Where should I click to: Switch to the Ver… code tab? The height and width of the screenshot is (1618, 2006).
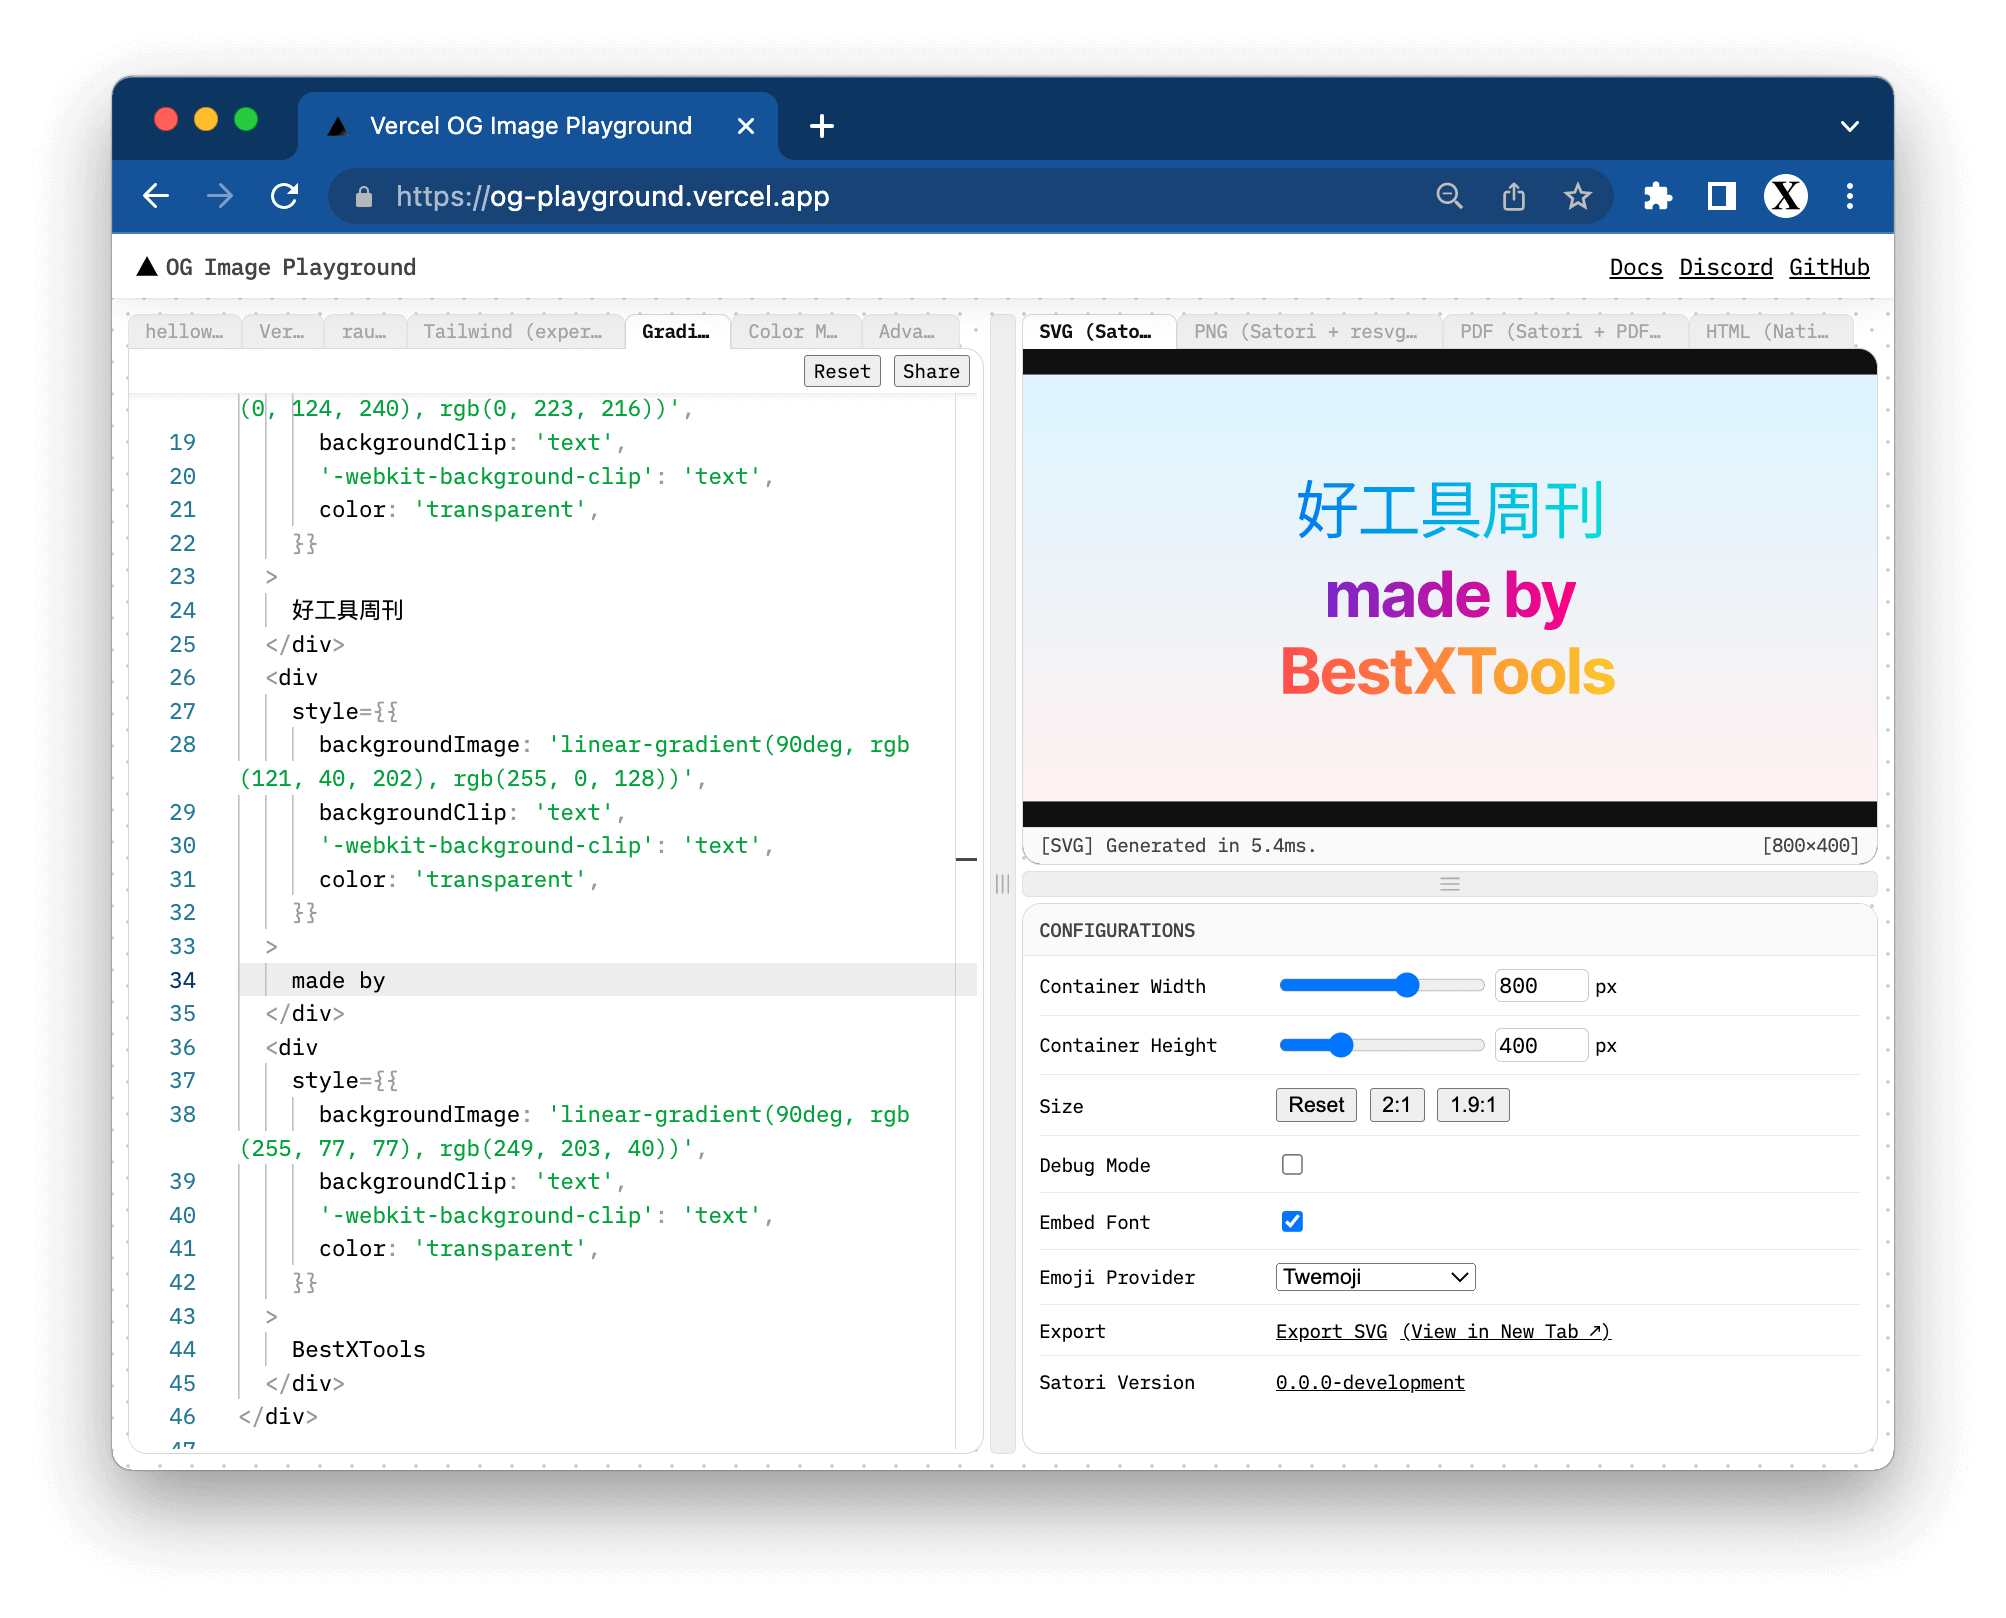coord(282,331)
